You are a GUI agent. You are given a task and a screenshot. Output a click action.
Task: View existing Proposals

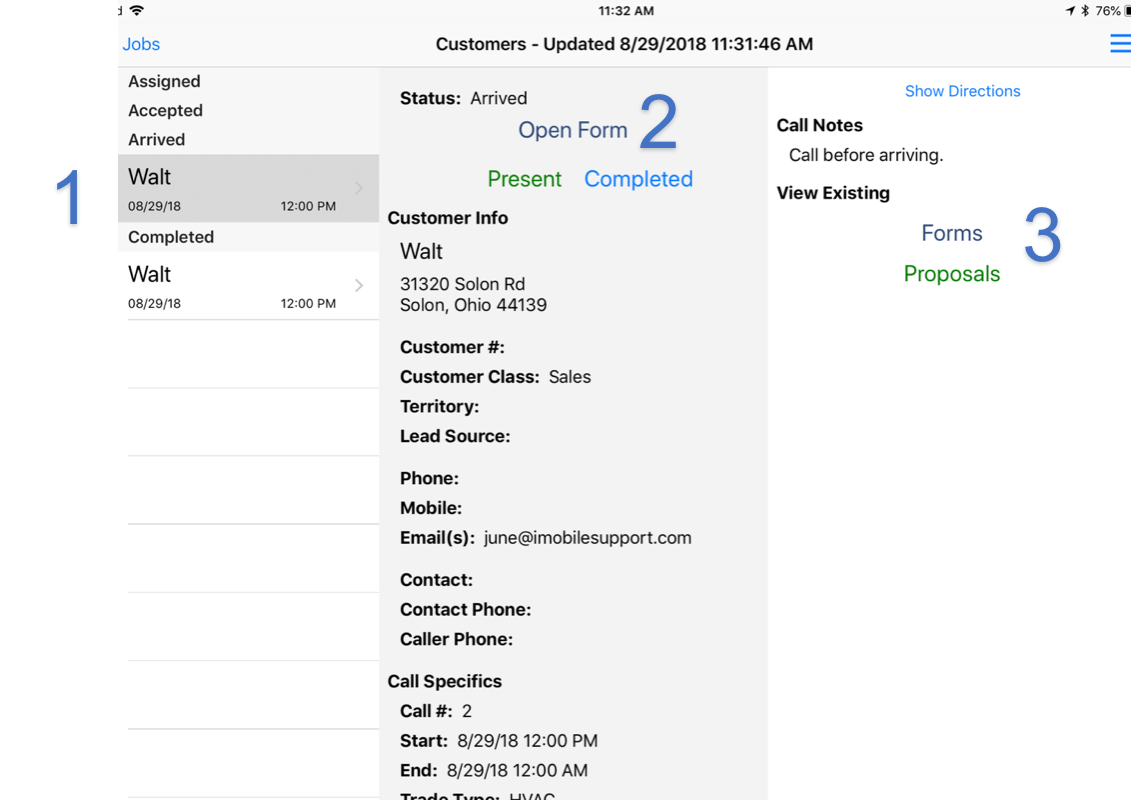(x=951, y=274)
